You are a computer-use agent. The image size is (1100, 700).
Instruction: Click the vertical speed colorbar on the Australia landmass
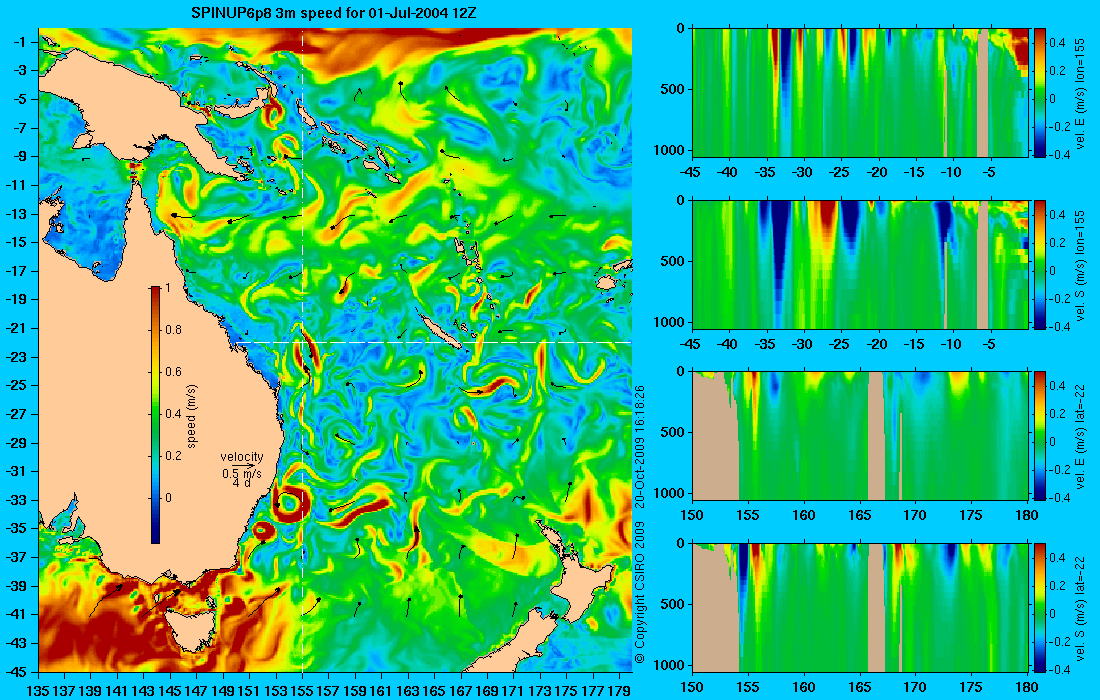click(155, 415)
